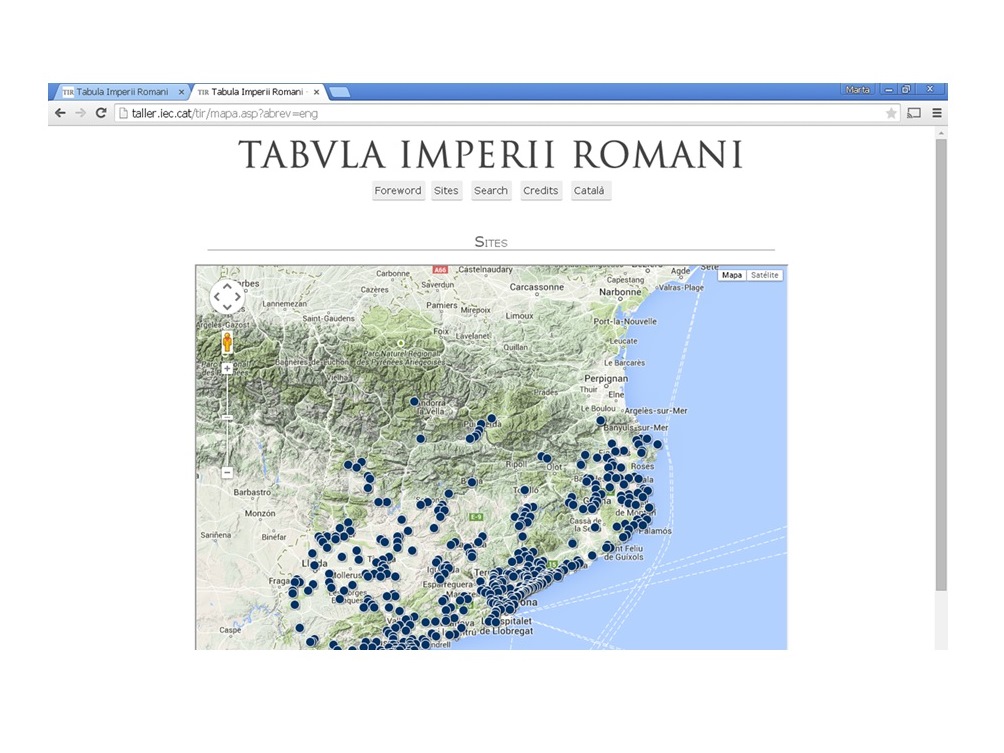Open the Sites navigation item
This screenshot has width=1004, height=753.
coord(446,191)
